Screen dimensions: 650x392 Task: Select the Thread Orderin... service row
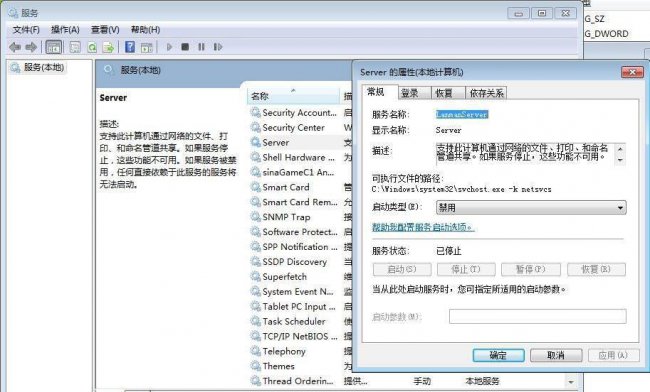point(406,381)
